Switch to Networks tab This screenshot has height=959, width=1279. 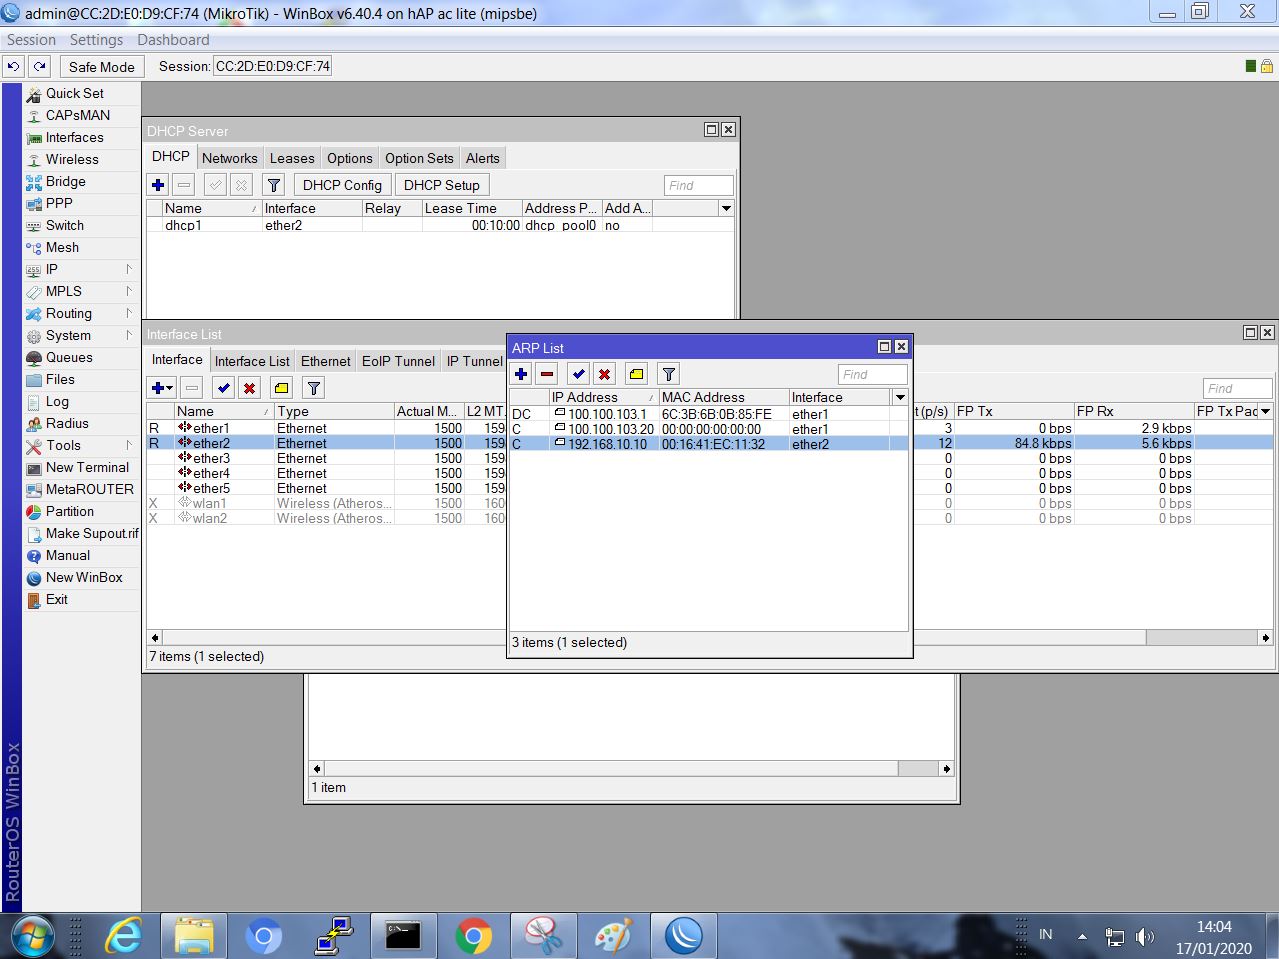[230, 158]
